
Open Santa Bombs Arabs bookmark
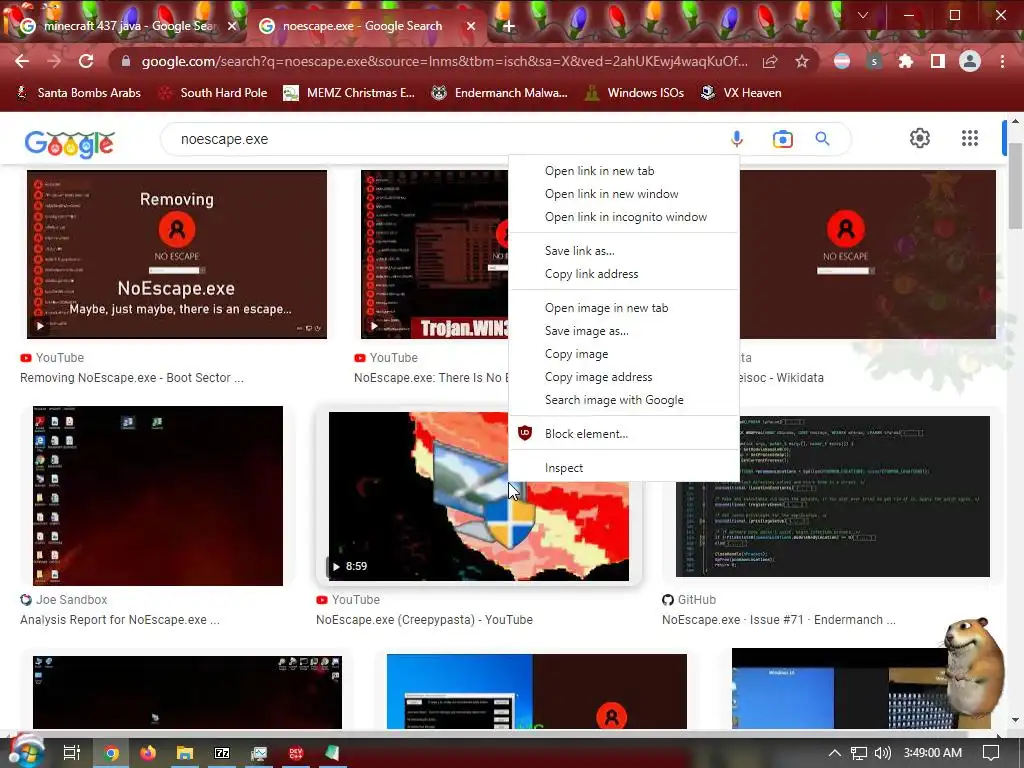(78, 93)
